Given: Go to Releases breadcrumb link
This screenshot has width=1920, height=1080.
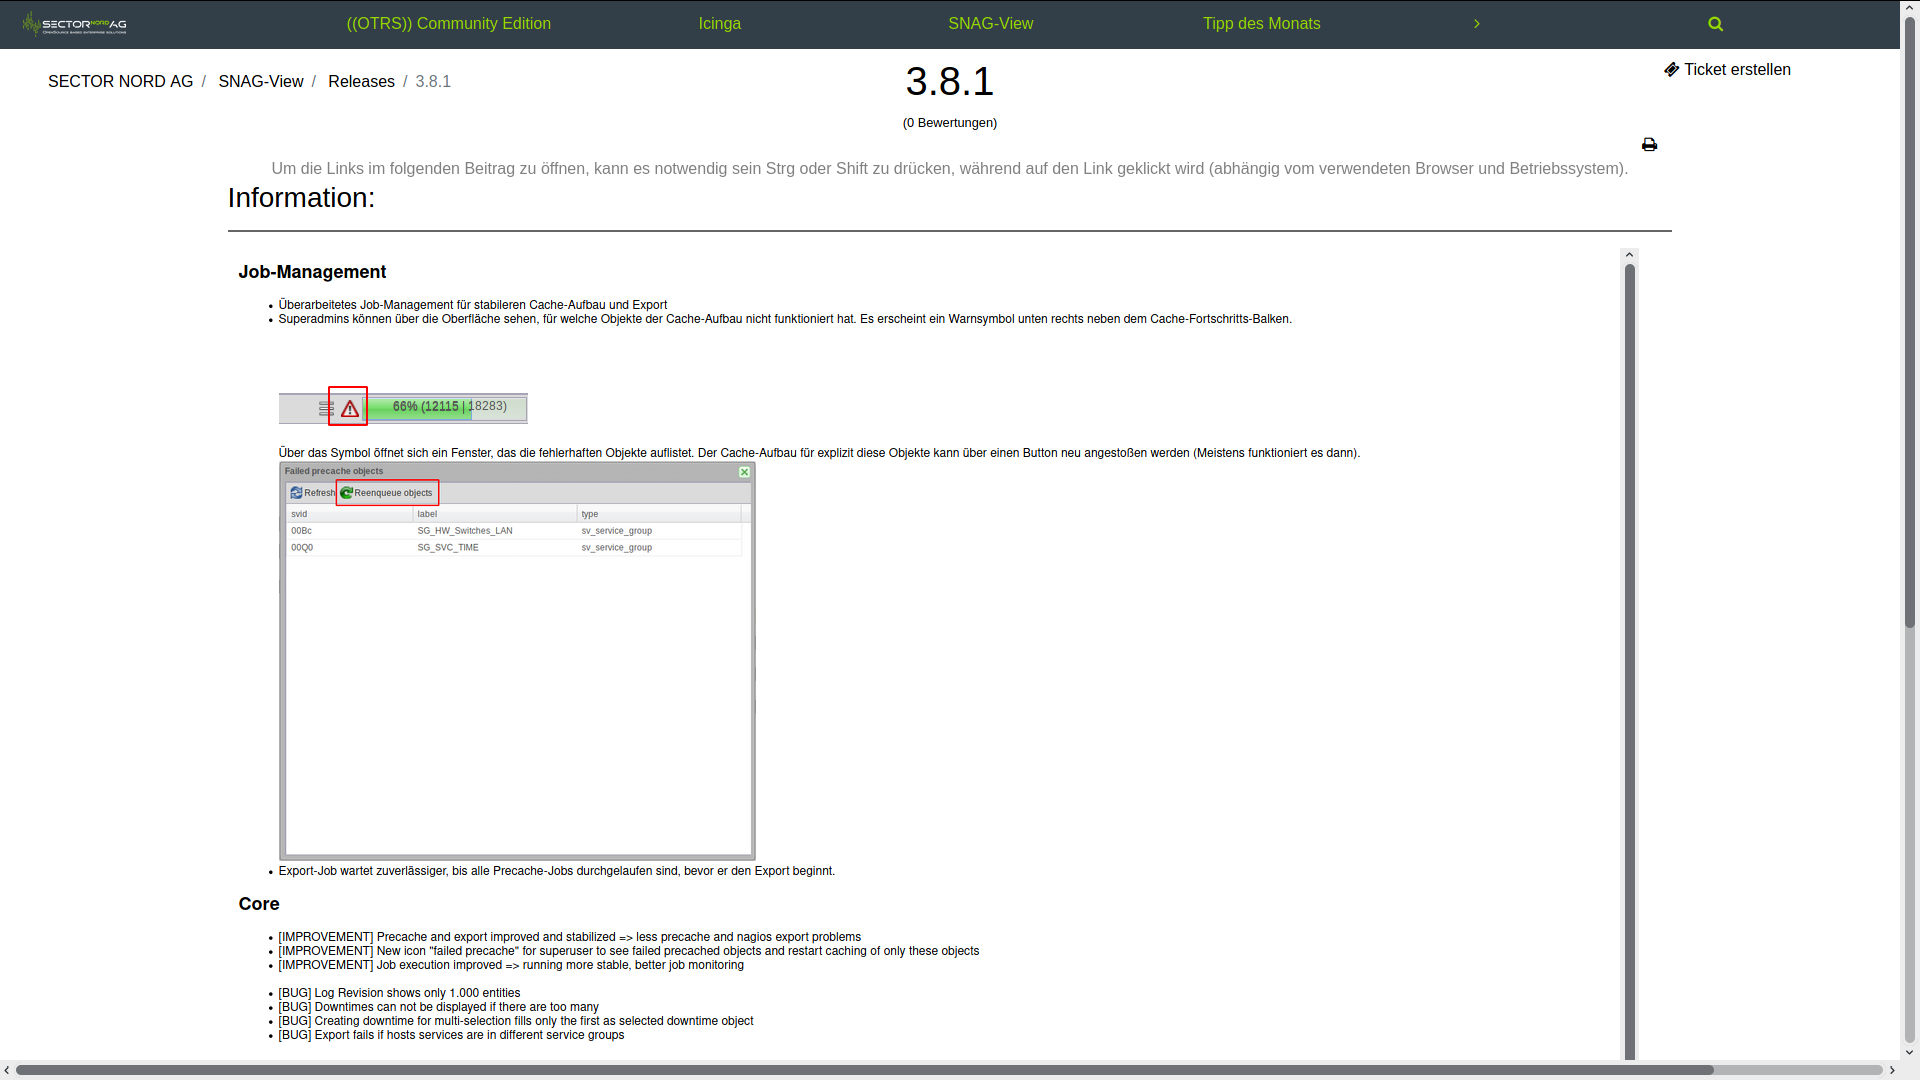Looking at the screenshot, I should [x=361, y=82].
